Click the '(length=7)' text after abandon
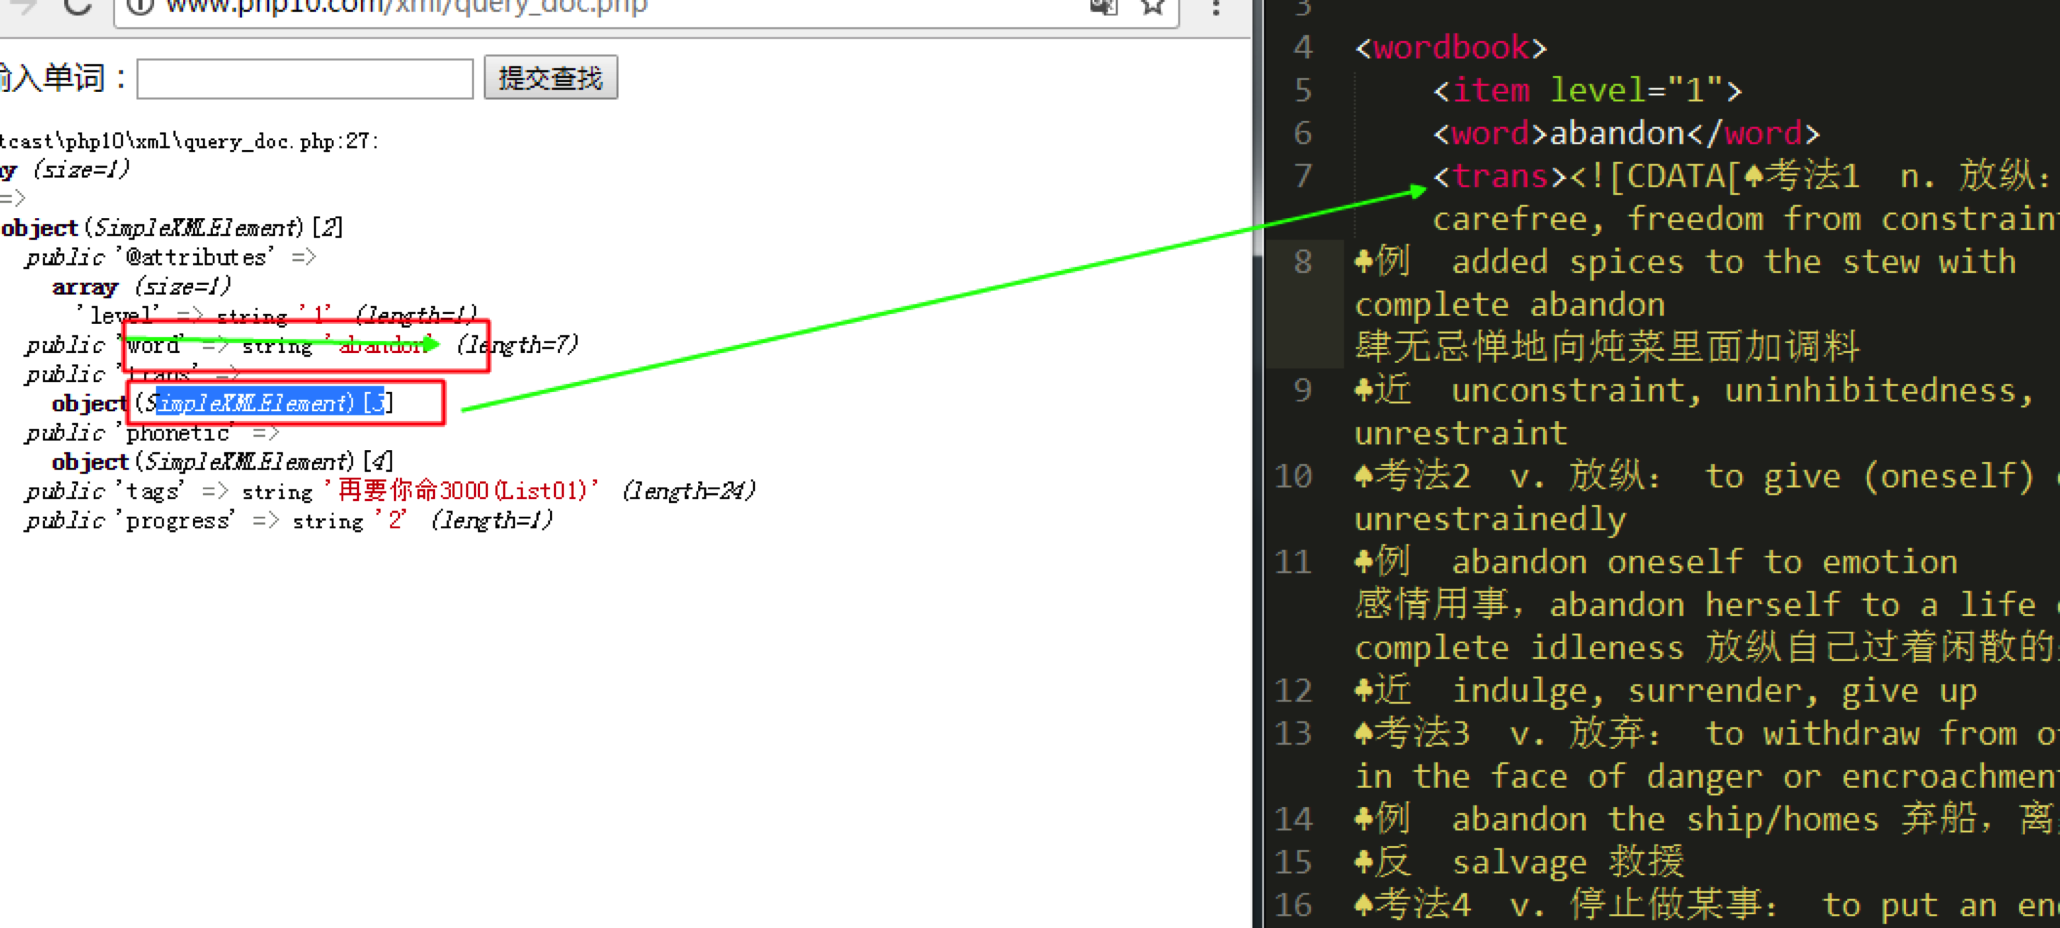 click(x=517, y=344)
